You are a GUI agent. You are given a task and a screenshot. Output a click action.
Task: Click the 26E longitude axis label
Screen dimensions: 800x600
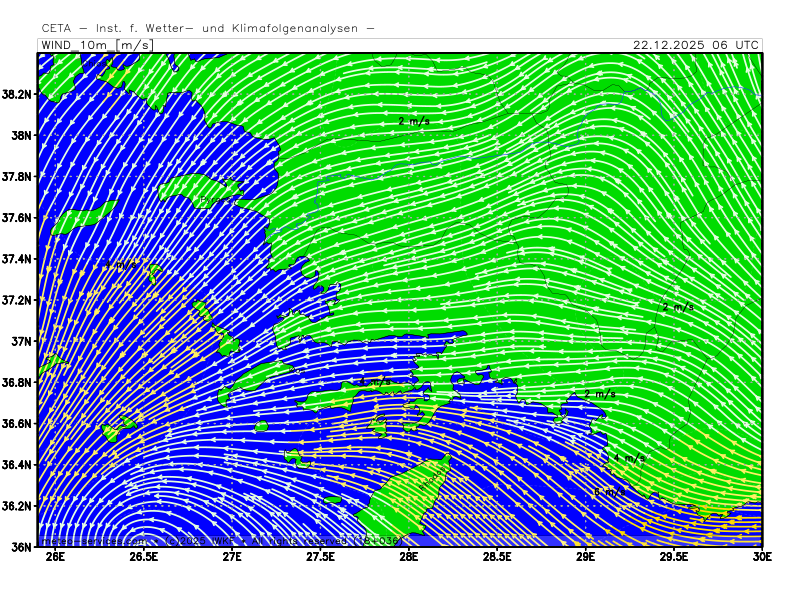[x=55, y=557]
